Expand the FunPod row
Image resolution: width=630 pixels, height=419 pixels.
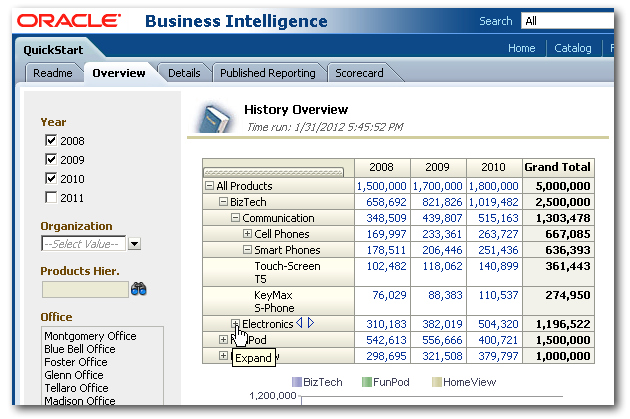pos(223,339)
